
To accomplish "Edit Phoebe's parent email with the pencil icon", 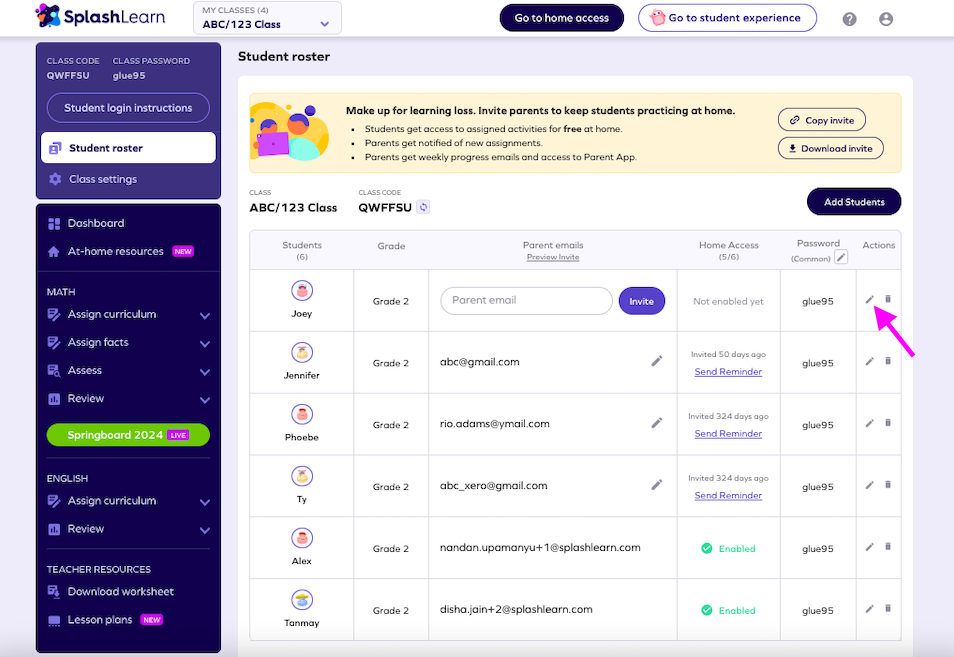I will [x=657, y=423].
